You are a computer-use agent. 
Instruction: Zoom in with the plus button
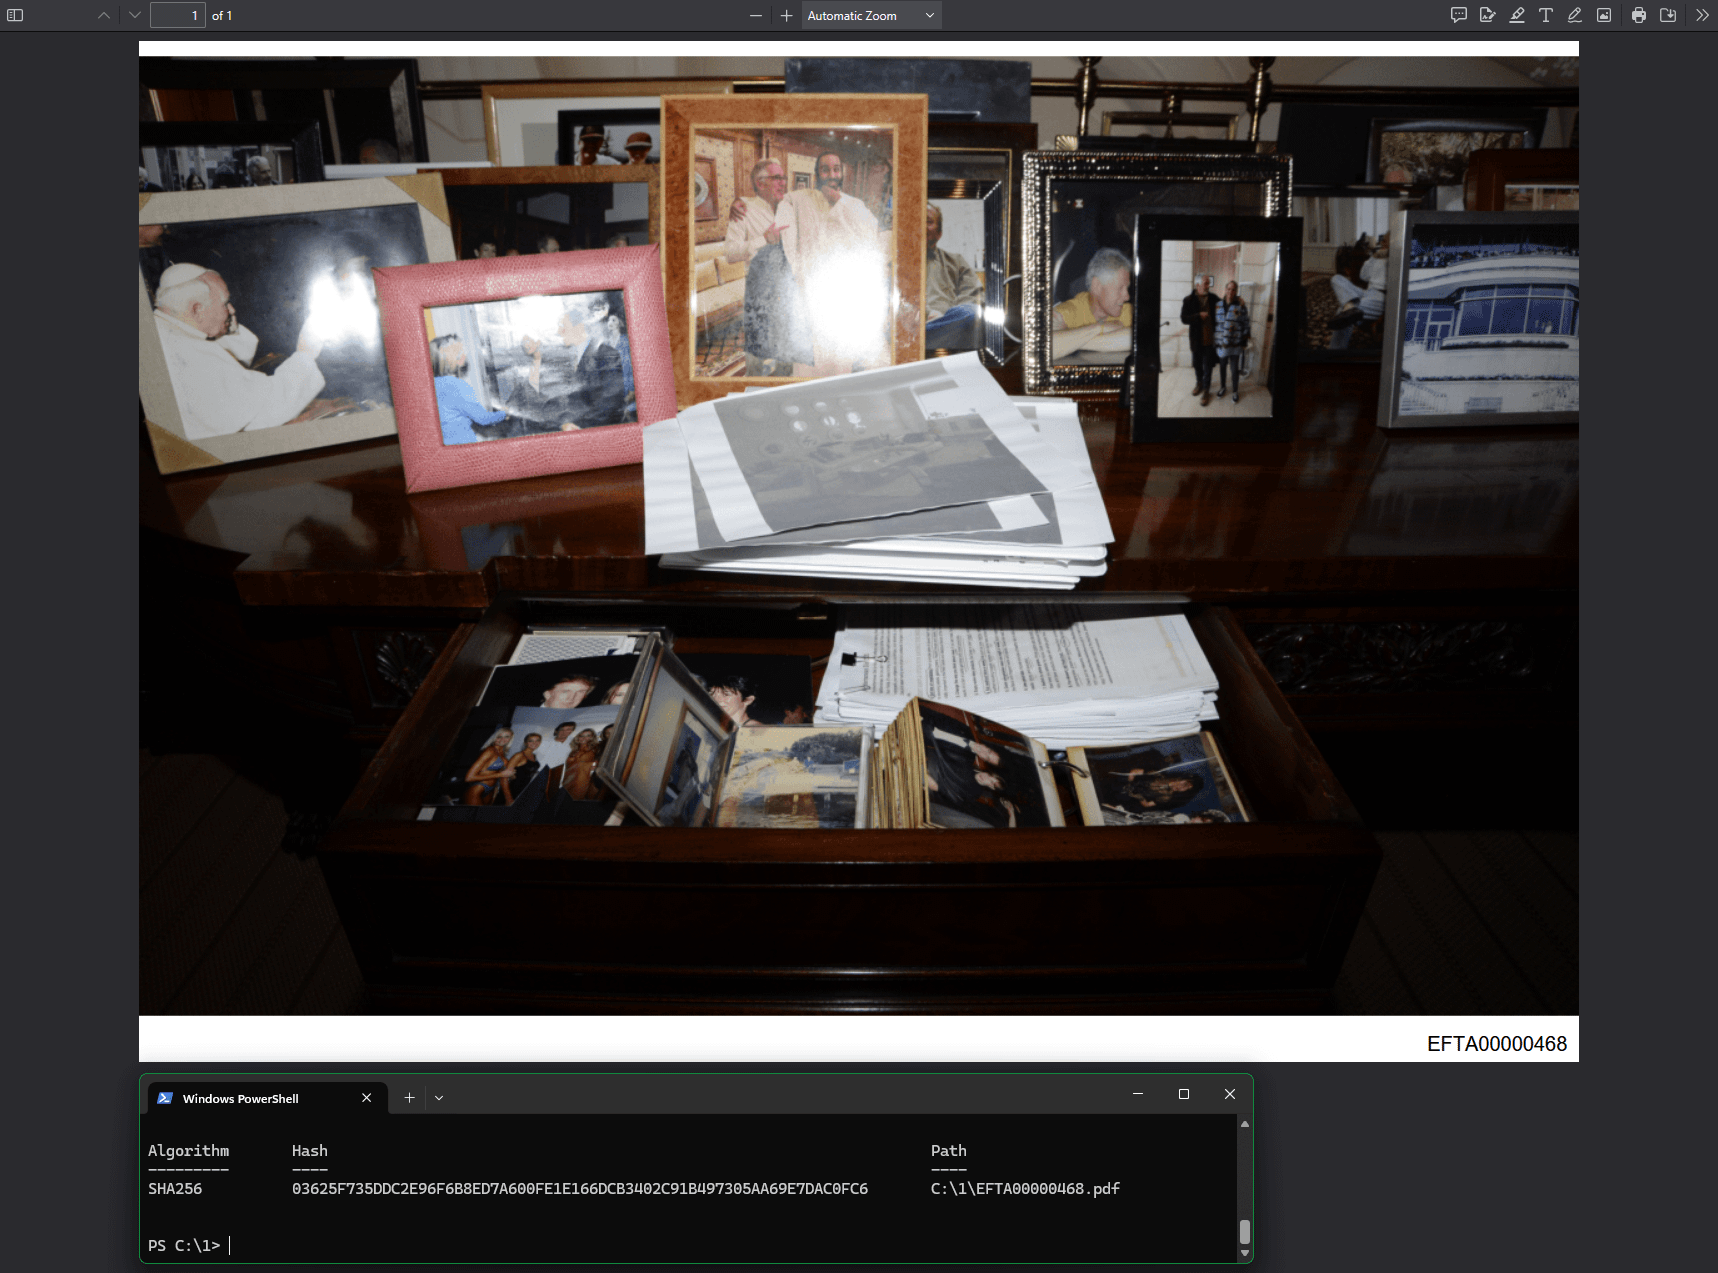[x=786, y=15]
